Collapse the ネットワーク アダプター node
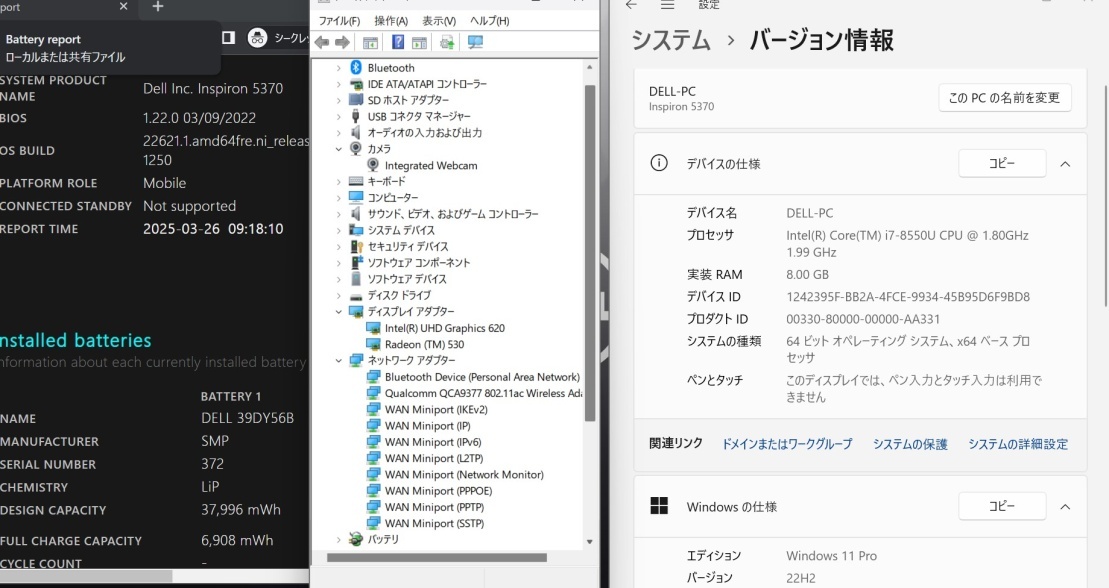This screenshot has height=588, width=1109. 338,361
